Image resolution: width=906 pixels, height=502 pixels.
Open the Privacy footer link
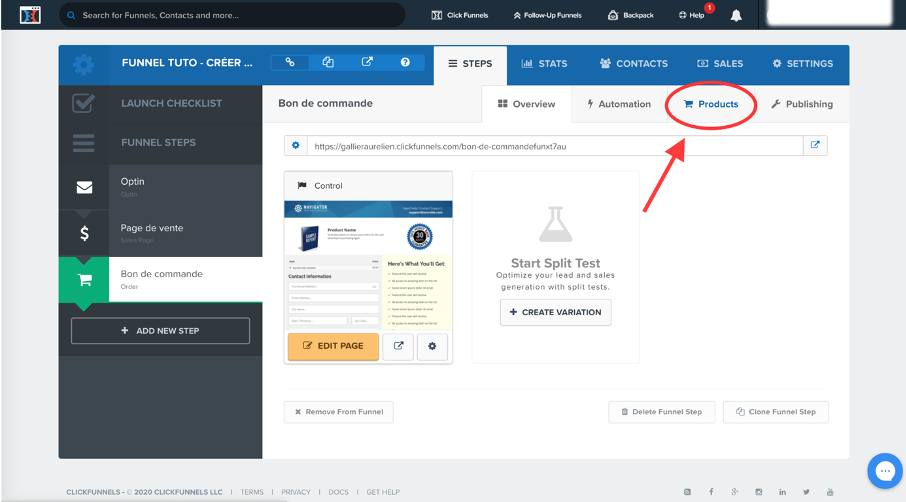(296, 492)
